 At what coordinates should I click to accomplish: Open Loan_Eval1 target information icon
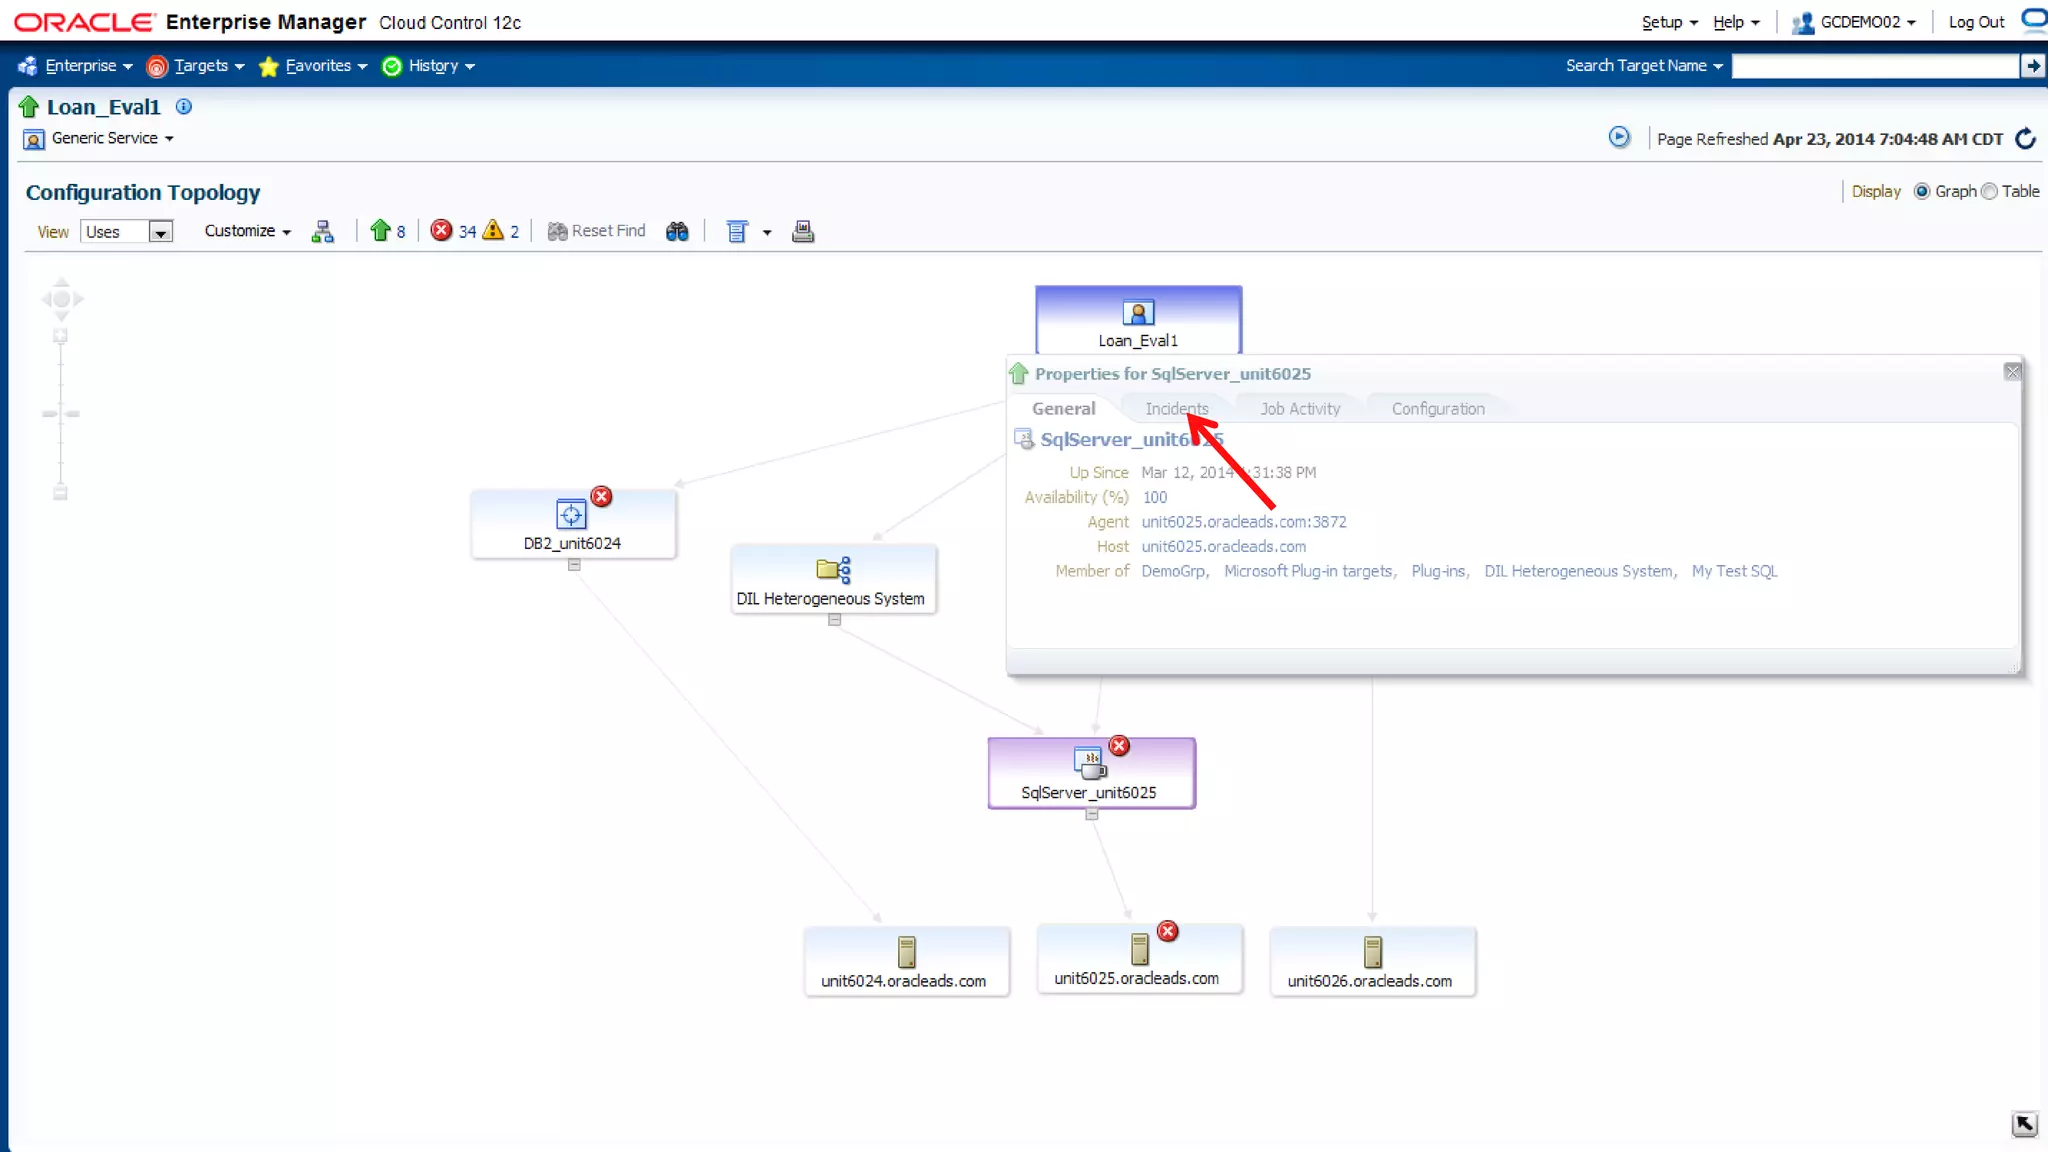[184, 106]
